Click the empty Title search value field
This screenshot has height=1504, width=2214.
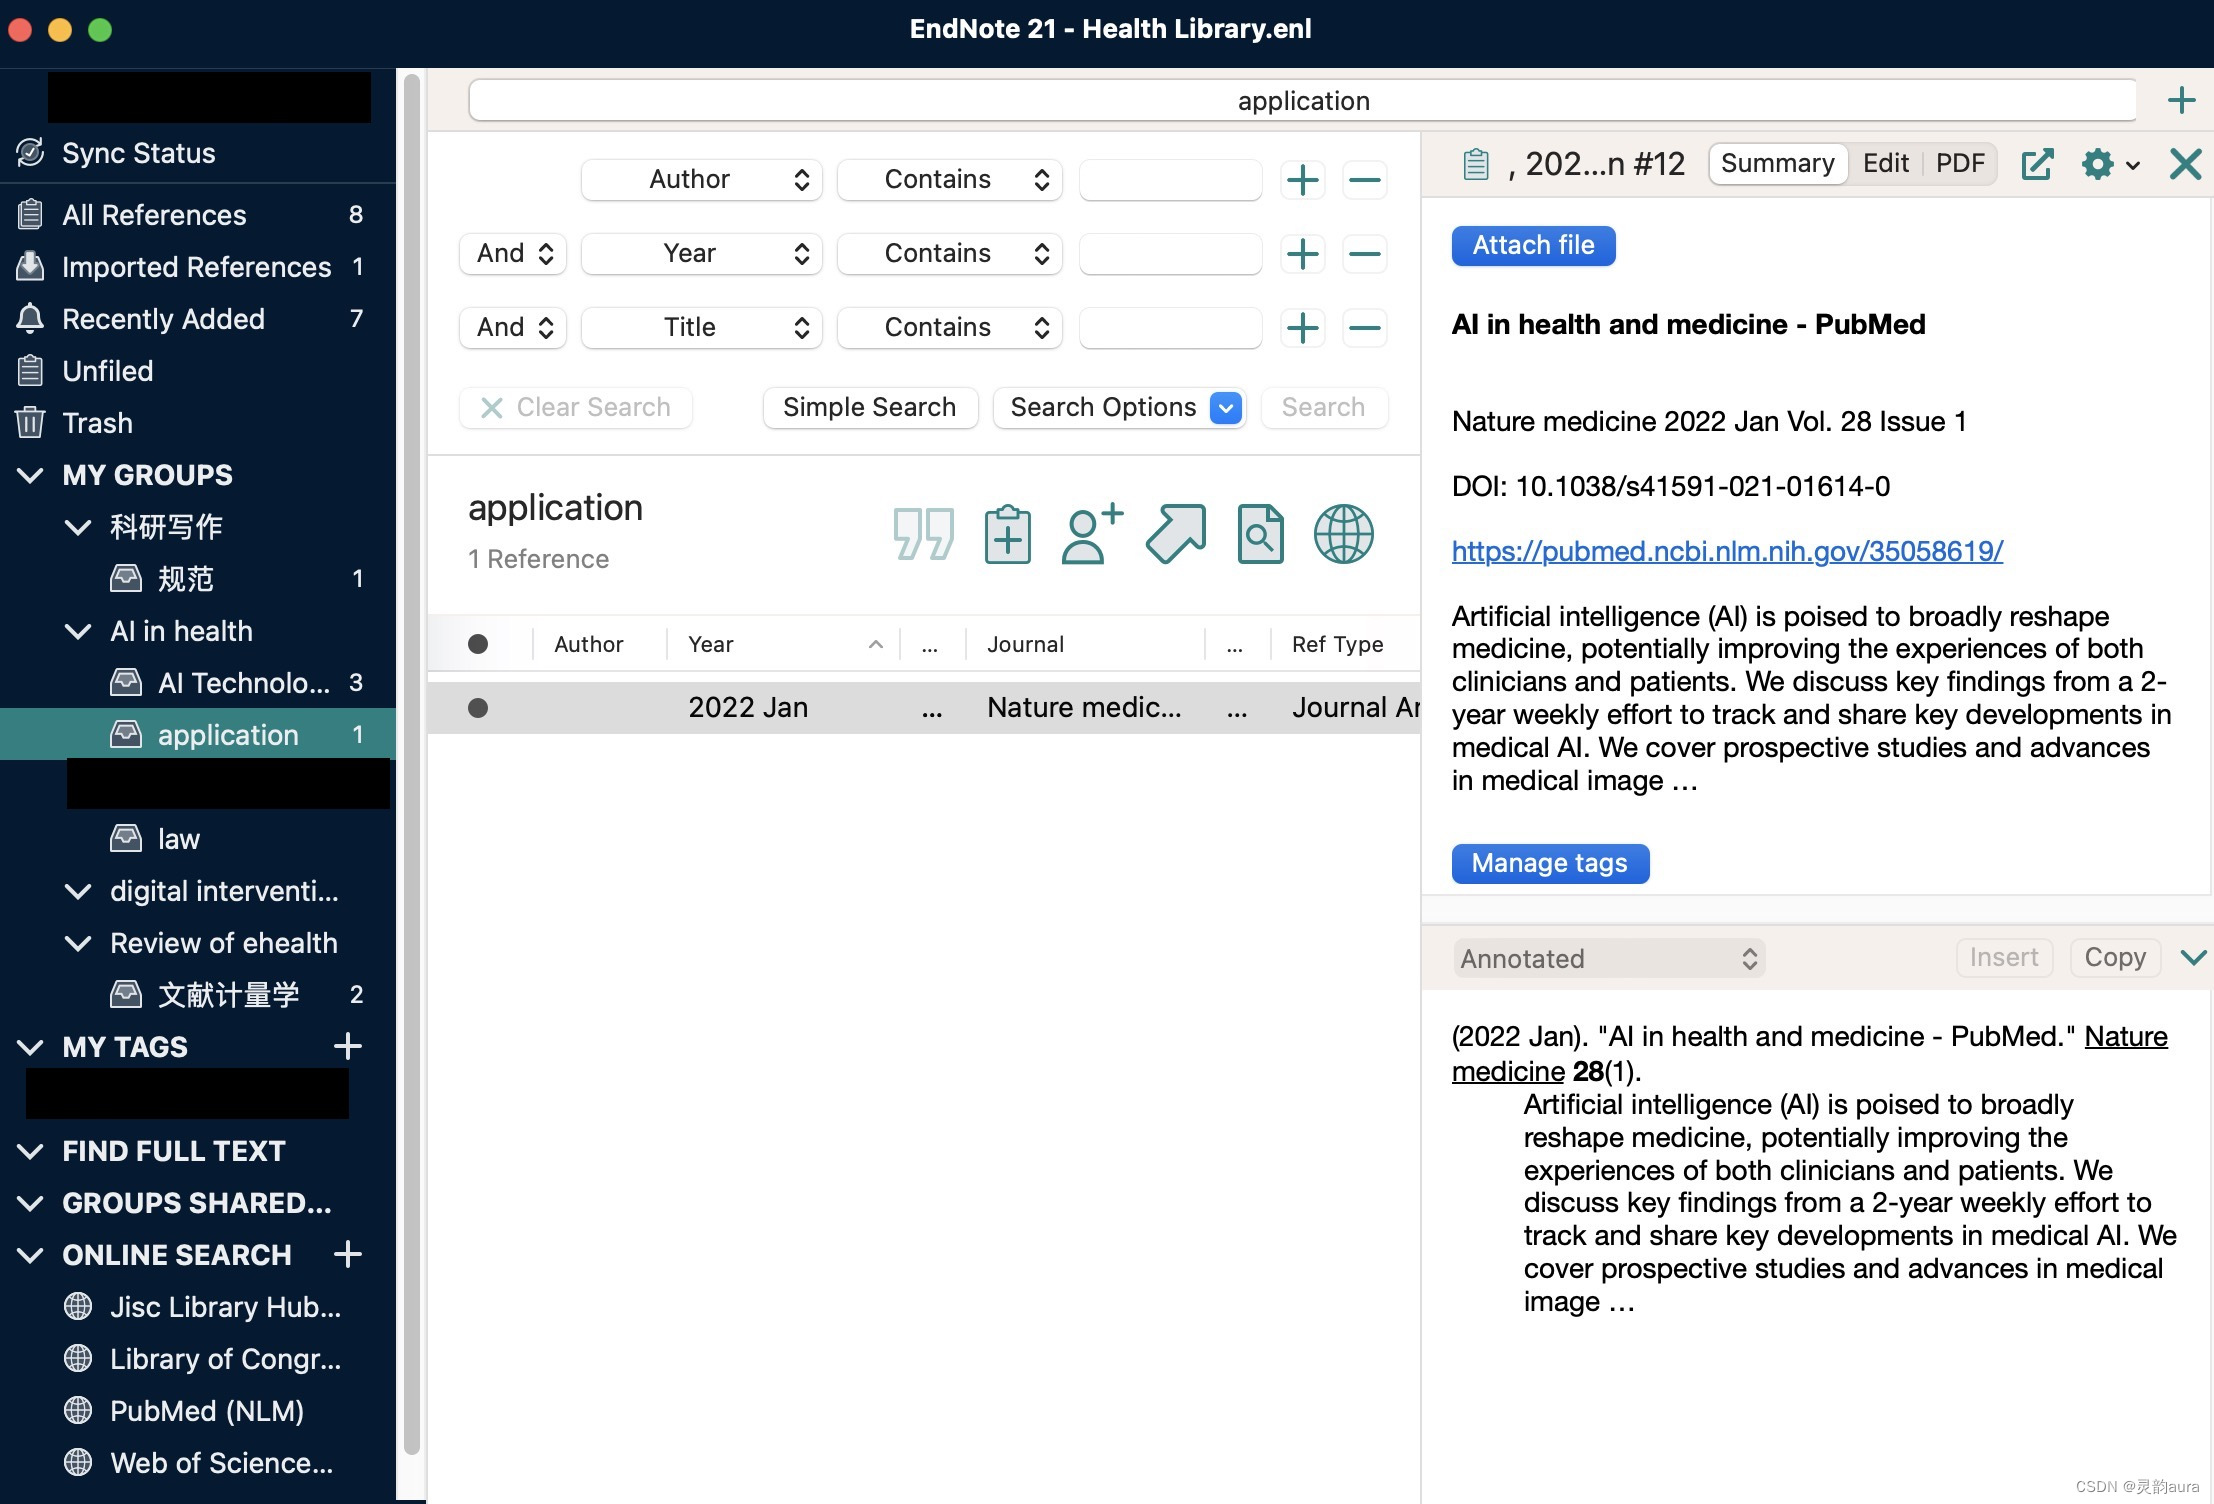click(1169, 328)
